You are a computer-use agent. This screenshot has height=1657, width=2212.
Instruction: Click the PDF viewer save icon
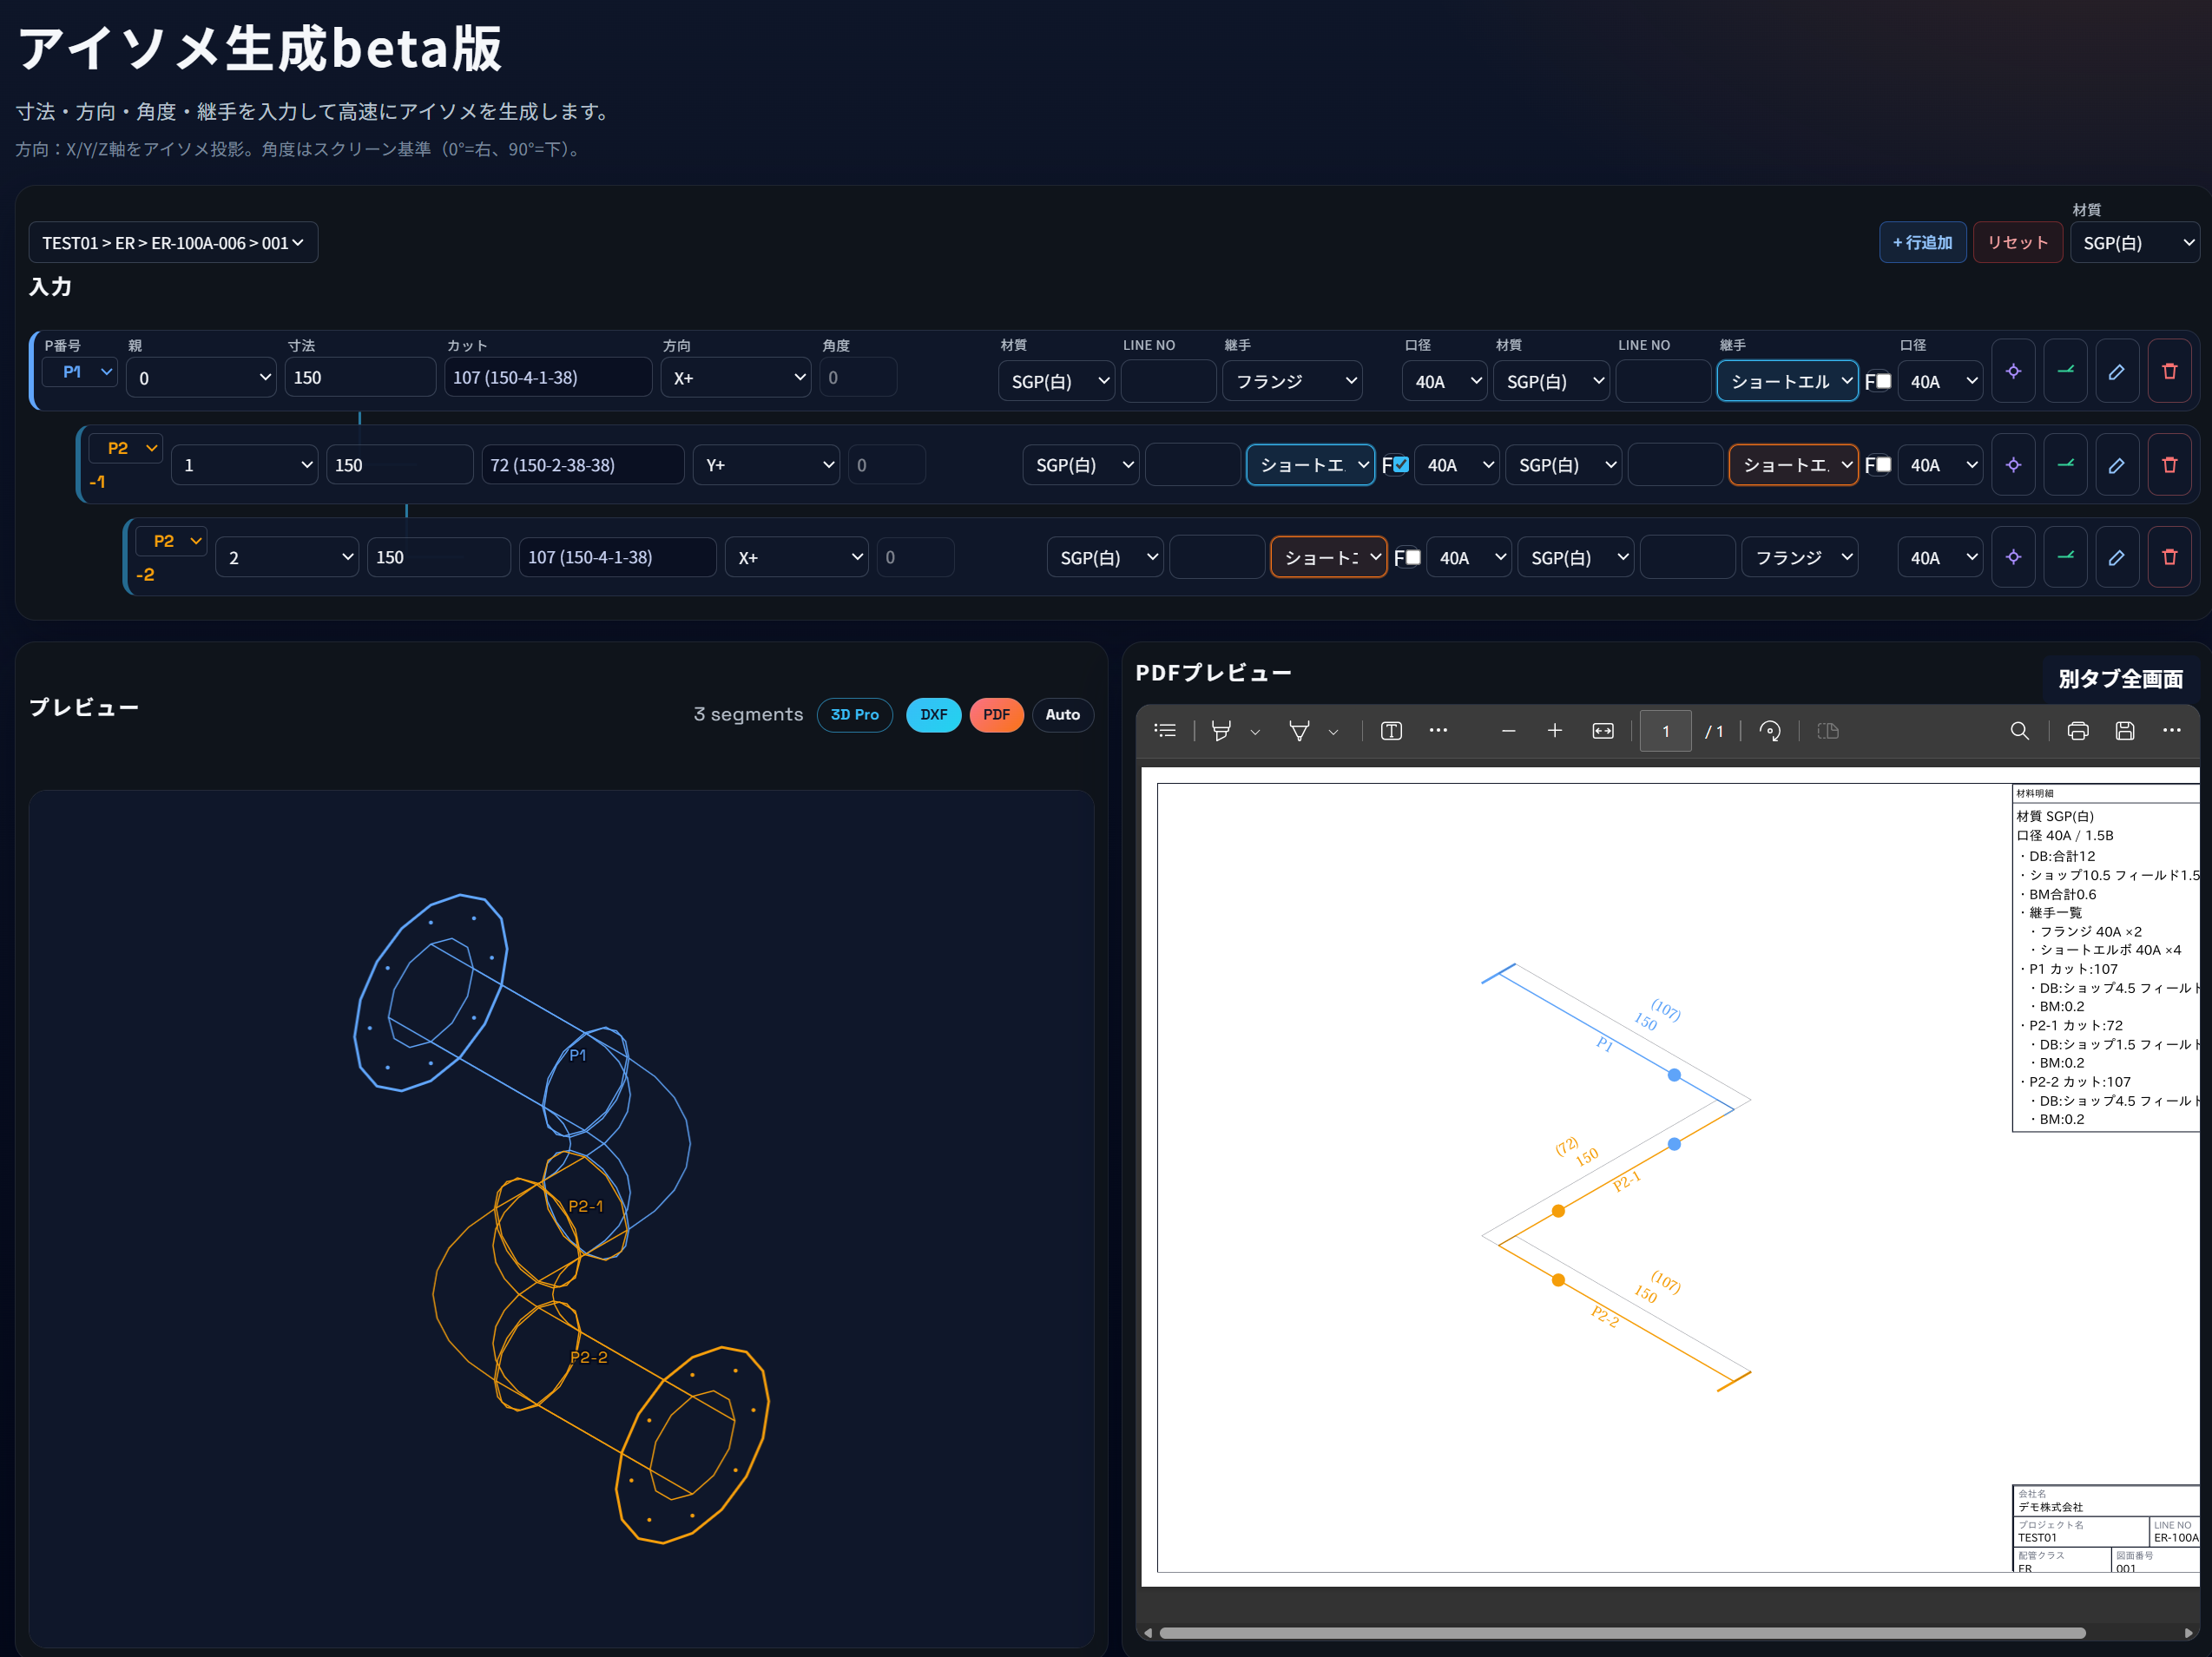2124,731
